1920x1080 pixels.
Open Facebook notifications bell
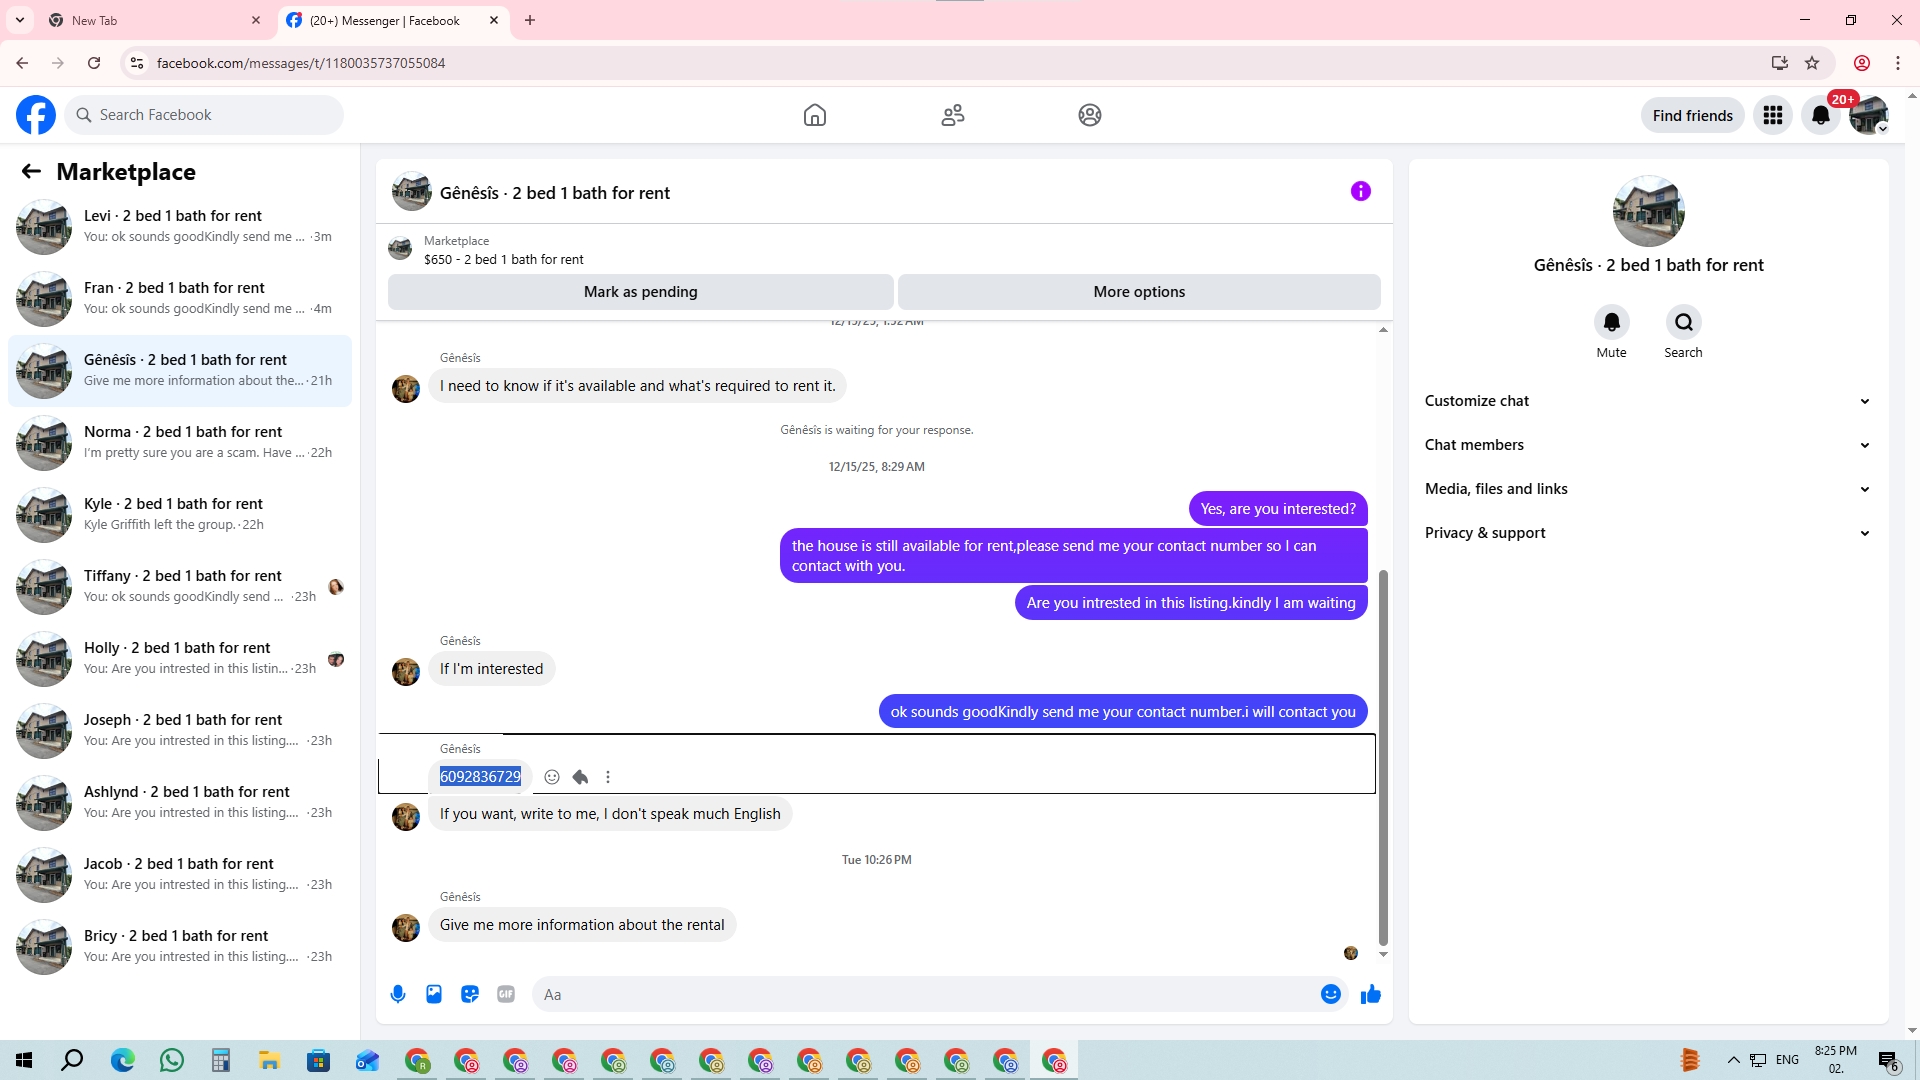tap(1820, 115)
